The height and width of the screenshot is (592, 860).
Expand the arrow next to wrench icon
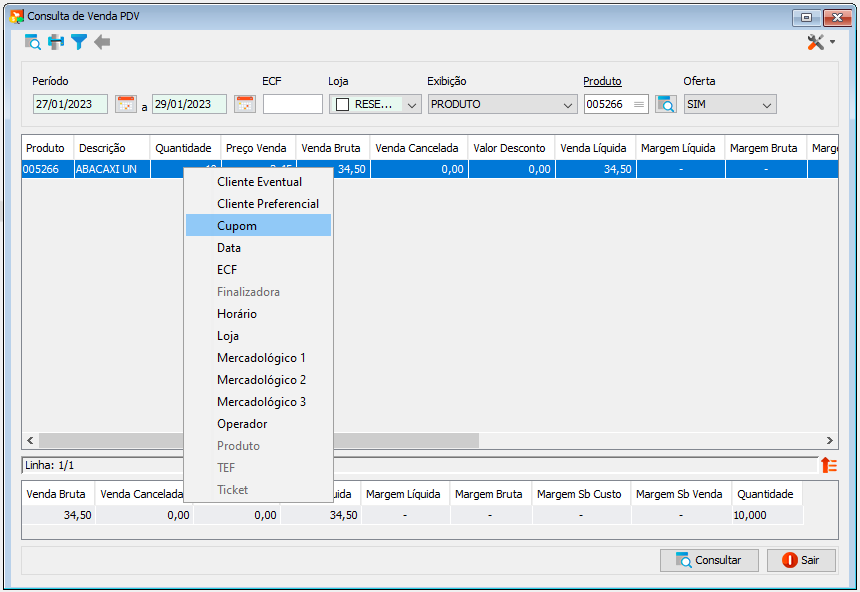832,42
